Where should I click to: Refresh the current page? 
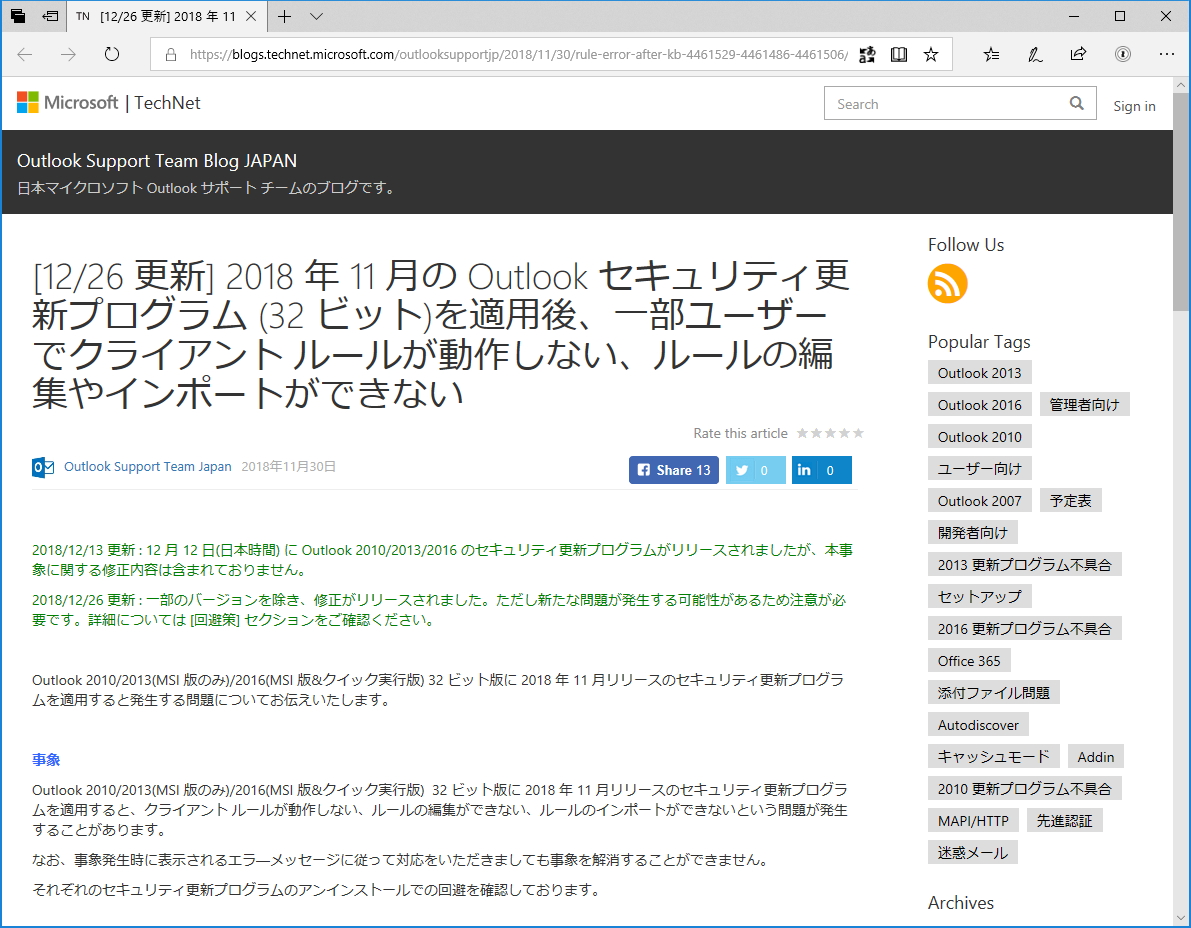(x=111, y=55)
